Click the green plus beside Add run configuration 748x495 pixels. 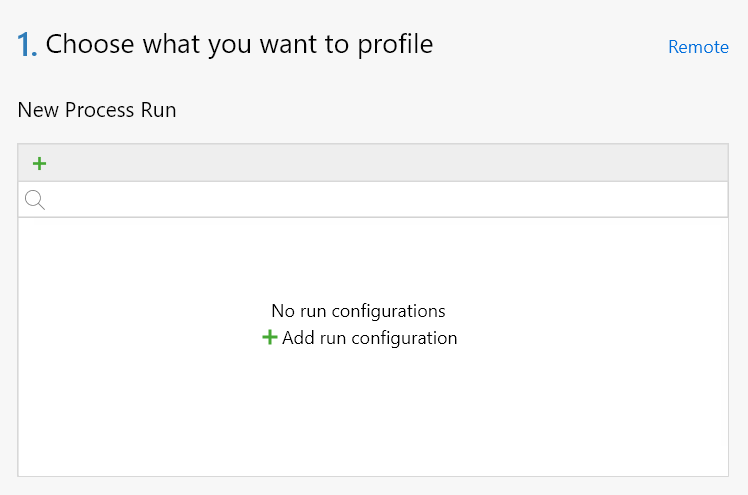pyautogui.click(x=269, y=338)
